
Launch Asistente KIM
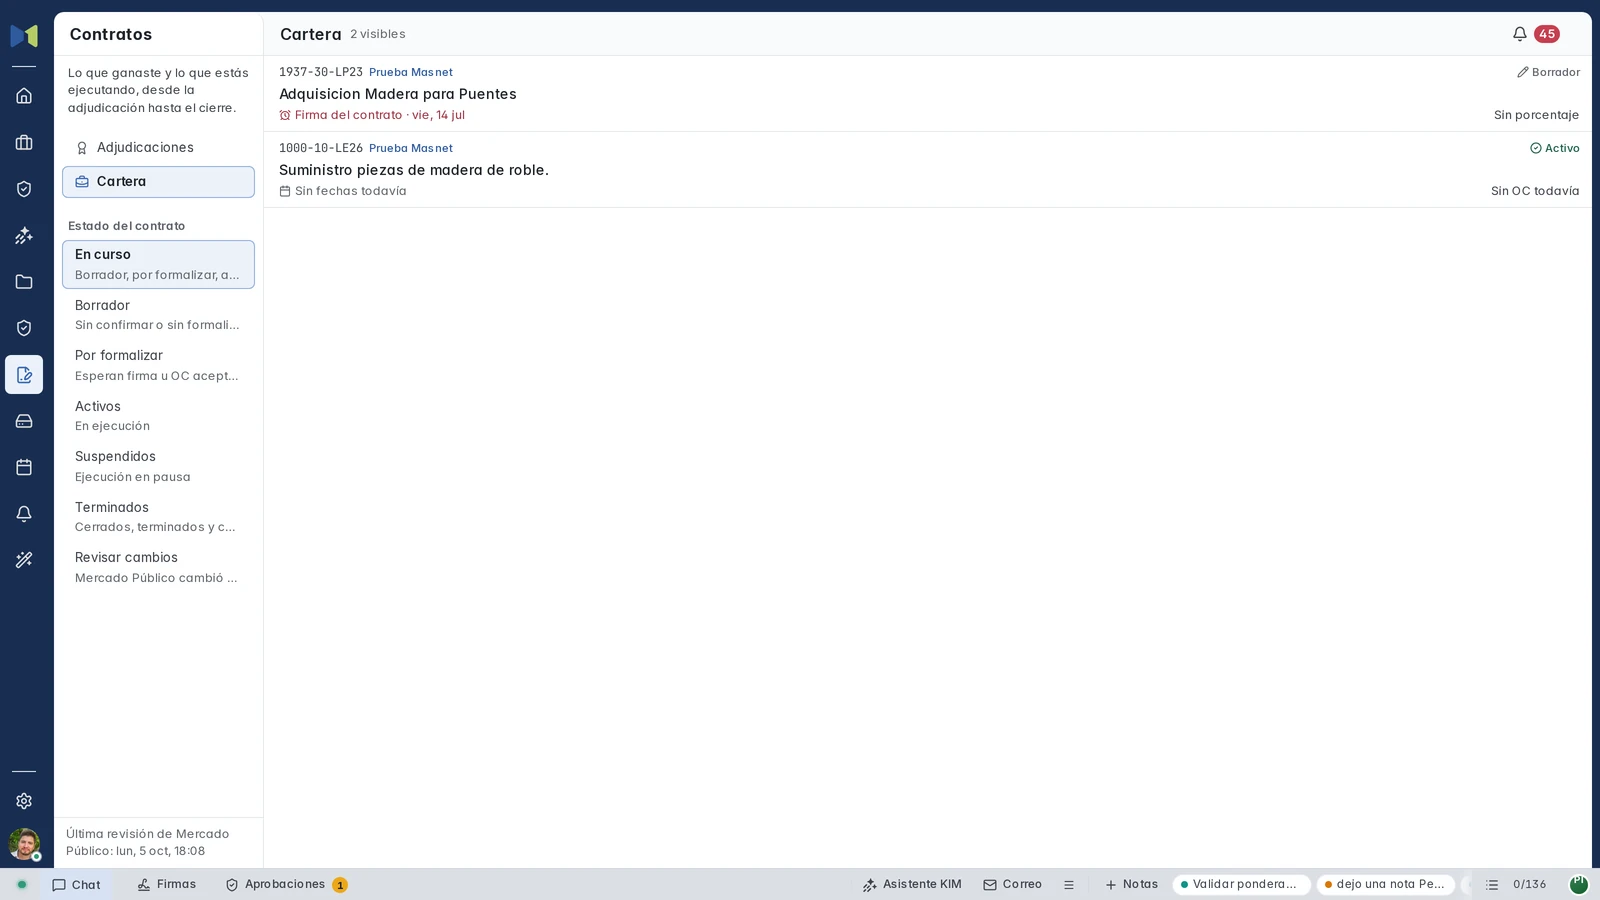point(912,885)
